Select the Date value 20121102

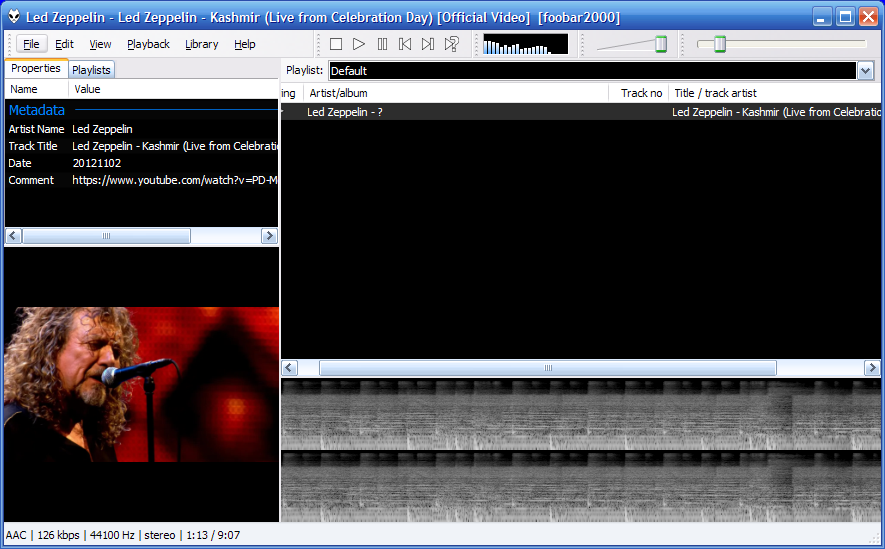tap(97, 163)
